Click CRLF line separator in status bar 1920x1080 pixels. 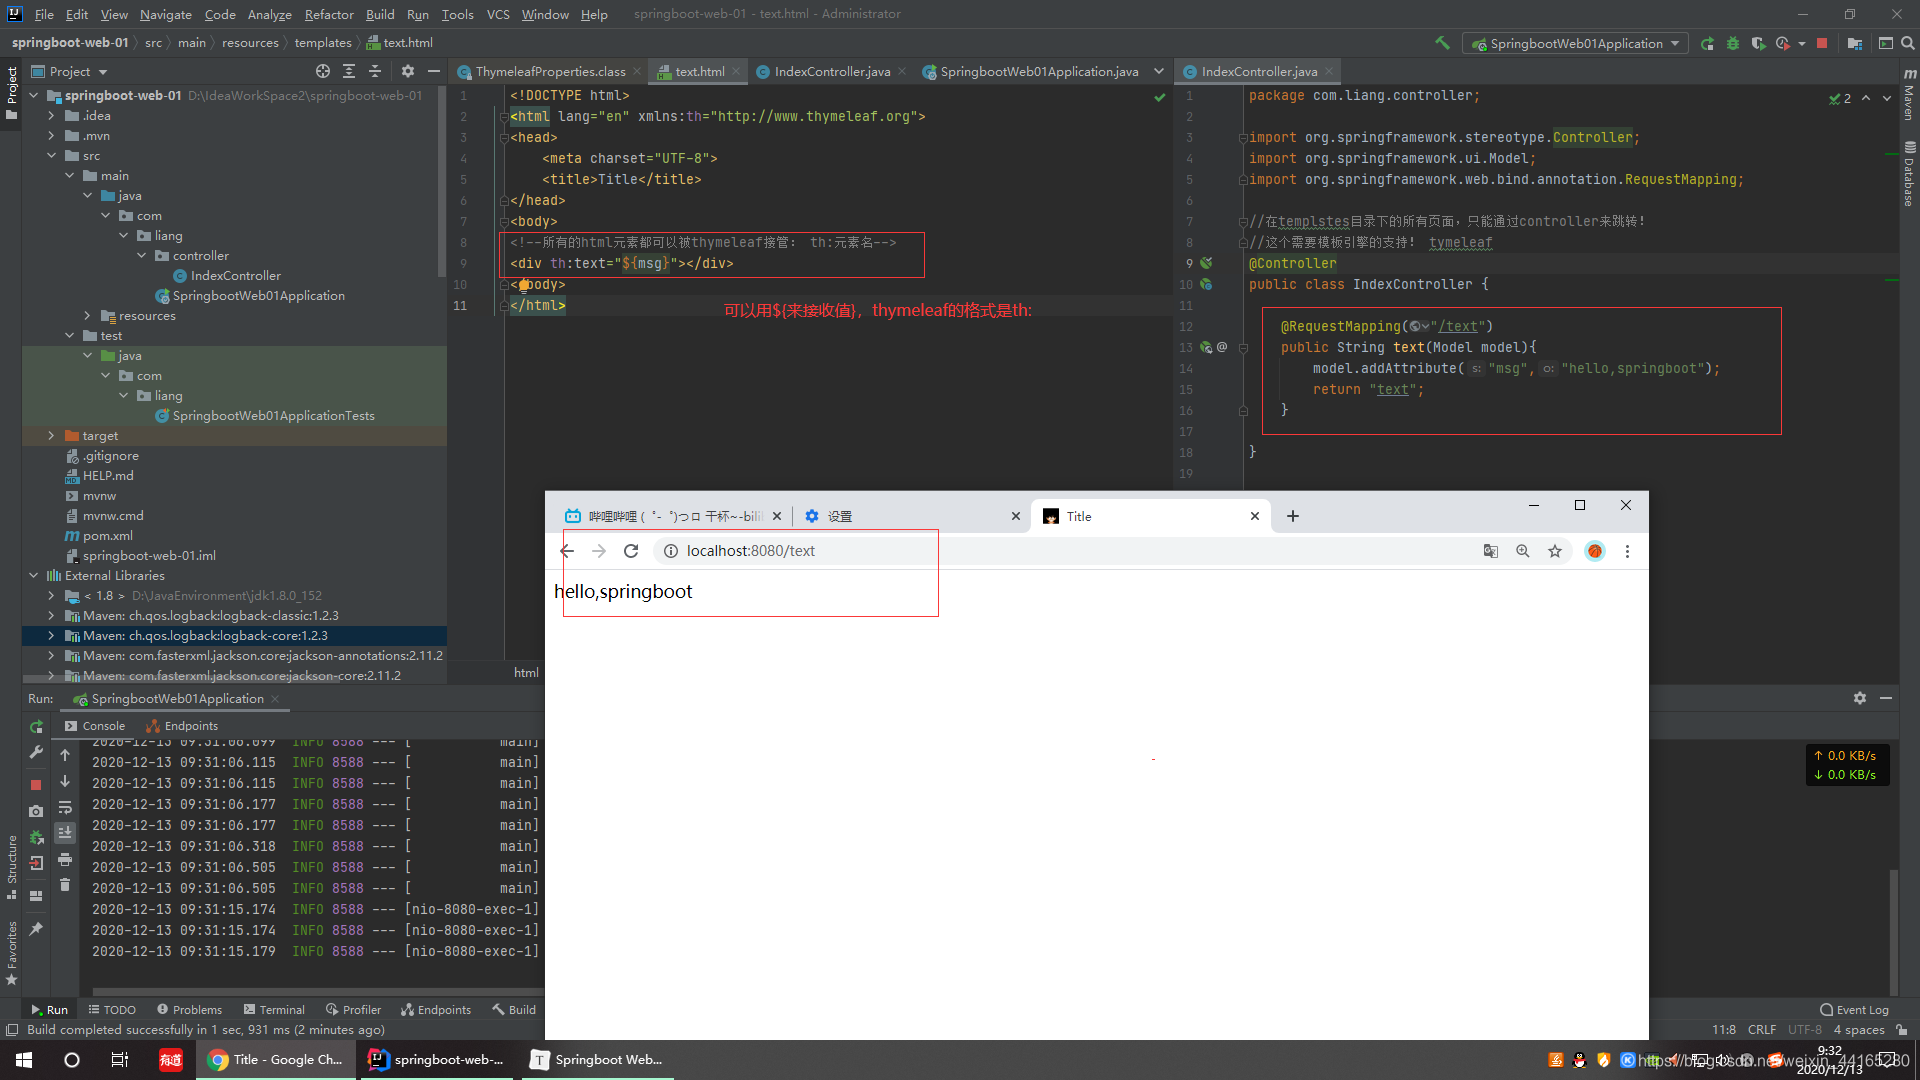1762,1030
